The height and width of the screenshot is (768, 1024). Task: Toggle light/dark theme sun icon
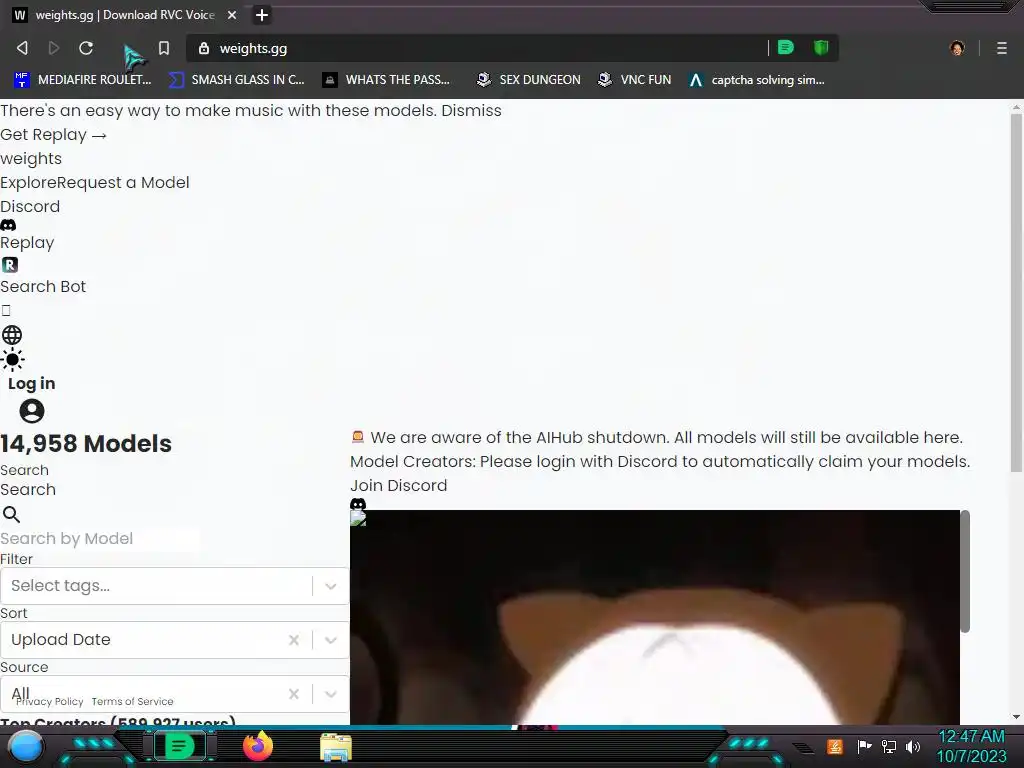(x=12, y=360)
